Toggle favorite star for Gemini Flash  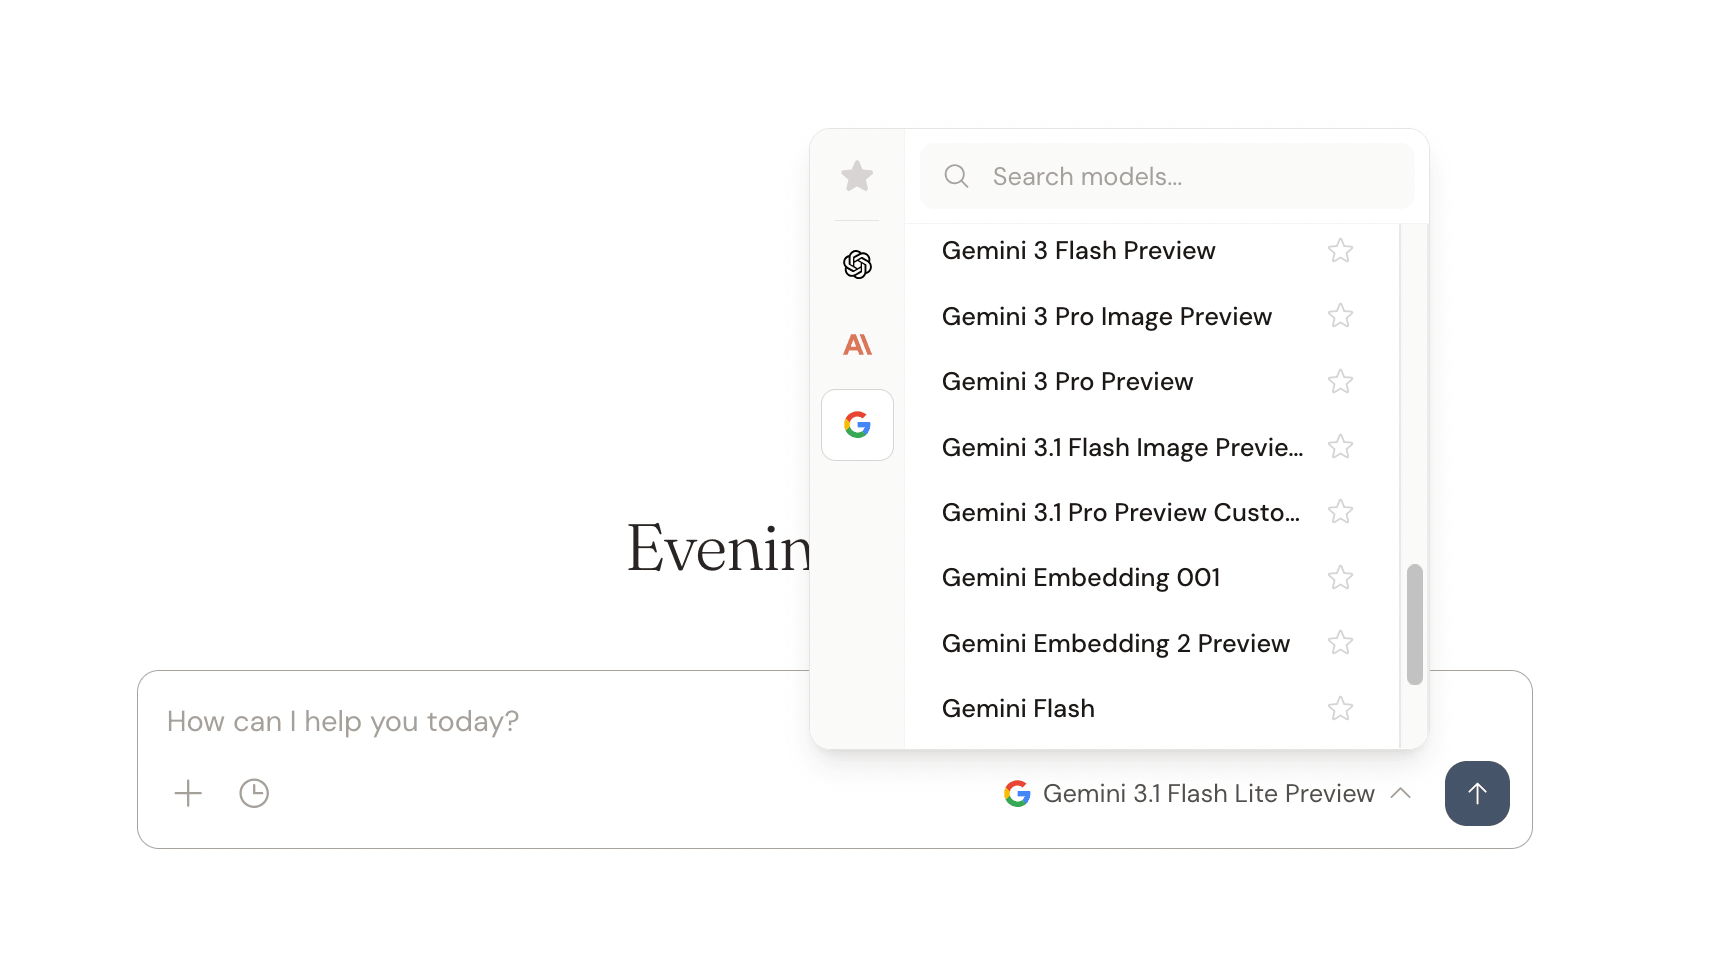click(1340, 709)
